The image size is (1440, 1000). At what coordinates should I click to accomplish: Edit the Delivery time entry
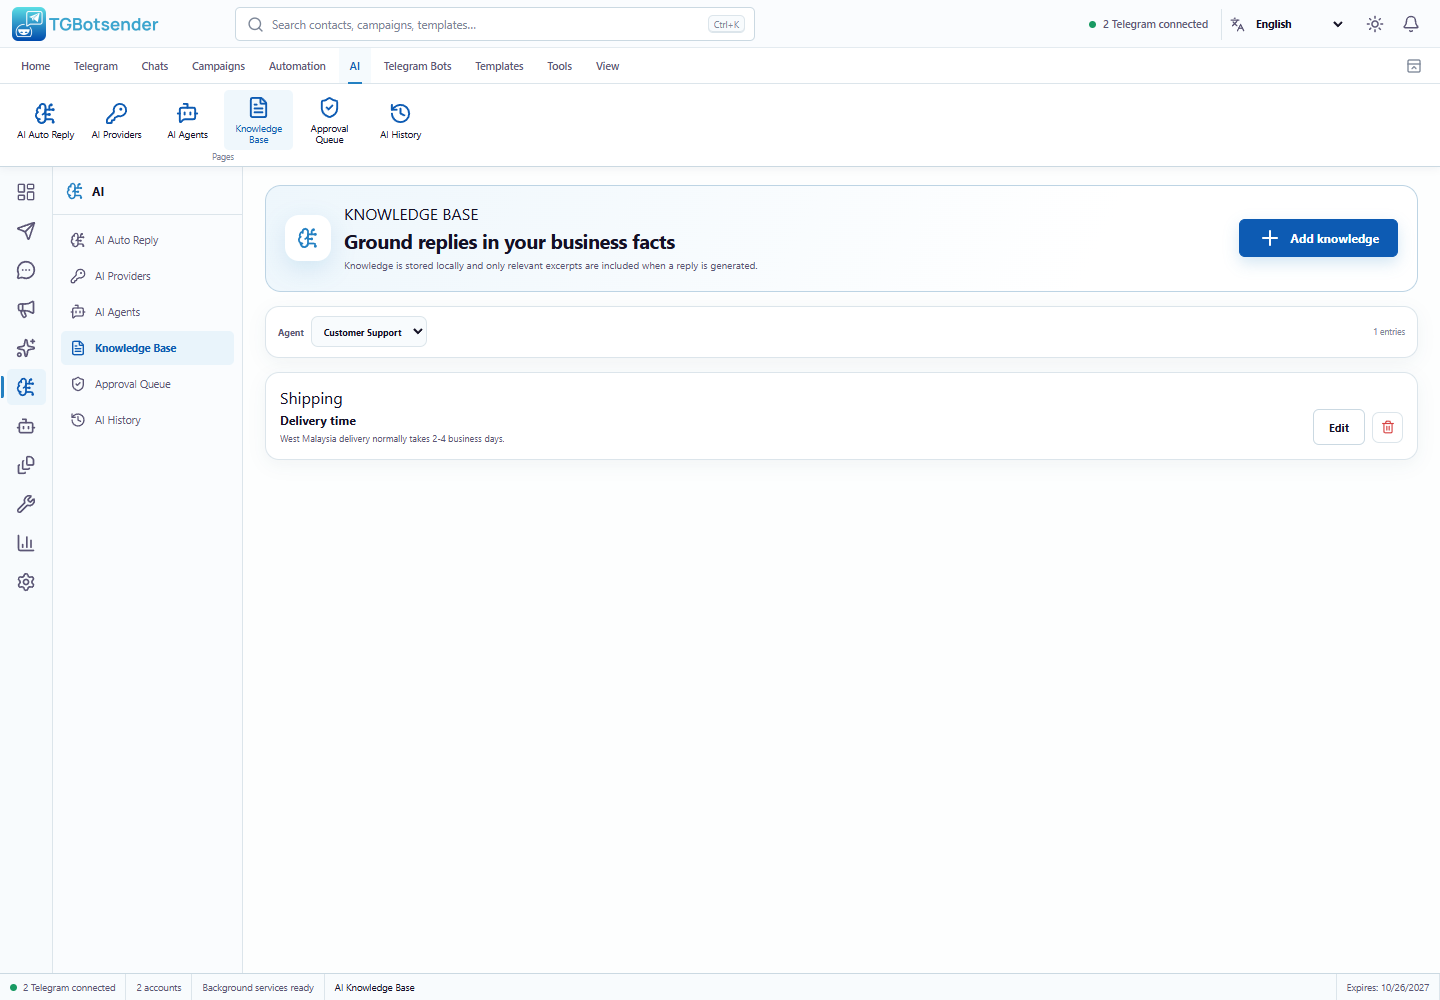click(x=1338, y=427)
